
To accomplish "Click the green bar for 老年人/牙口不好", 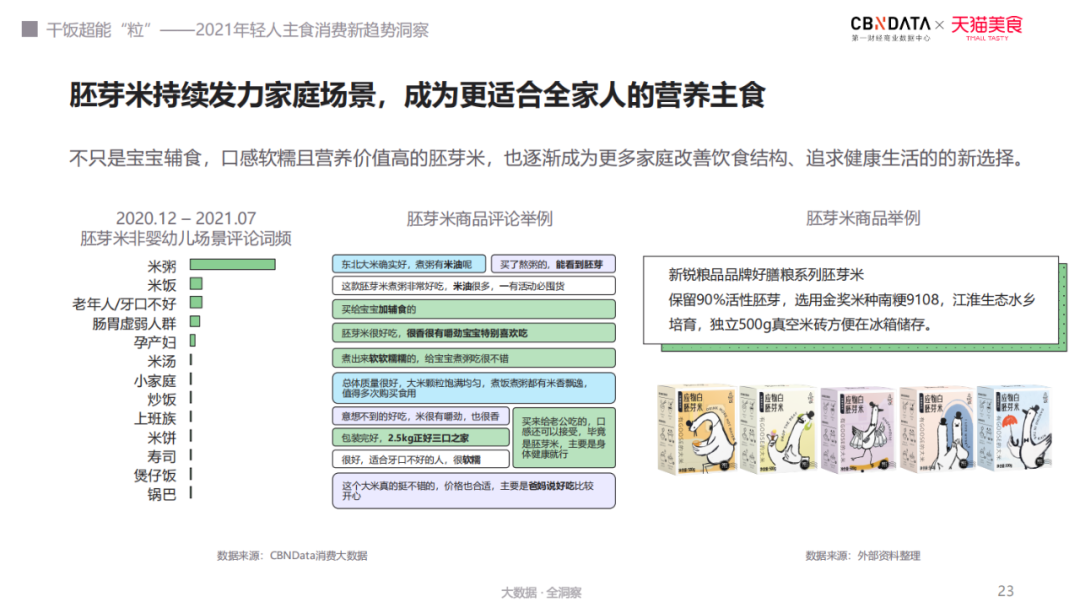I will pos(196,302).
